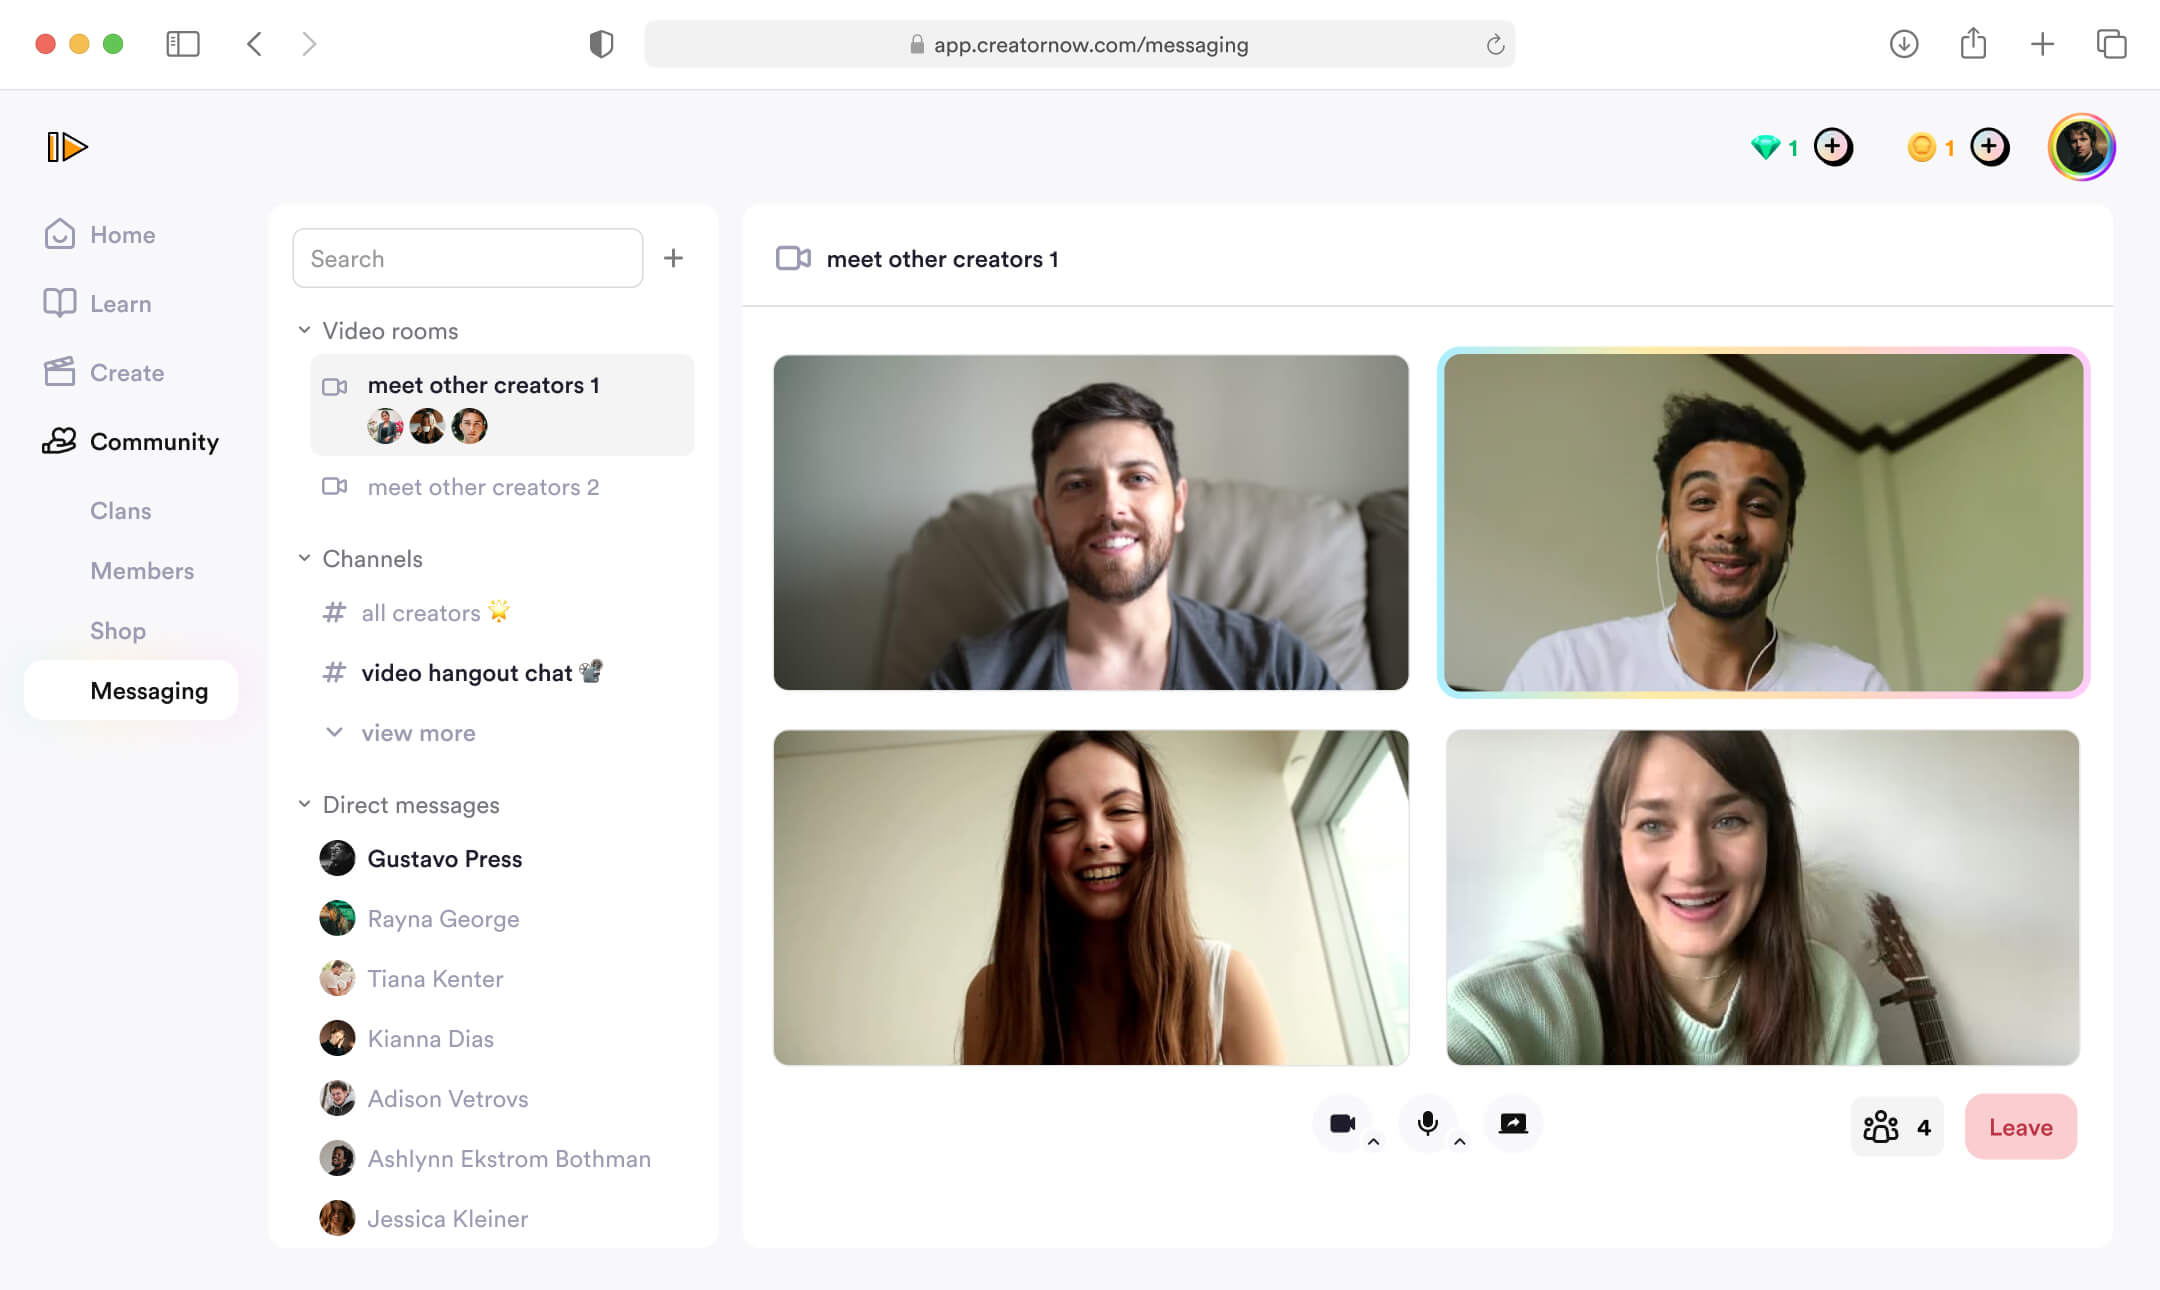Select meet other creators 2 video room
This screenshot has width=2160, height=1290.
pyautogui.click(x=482, y=487)
